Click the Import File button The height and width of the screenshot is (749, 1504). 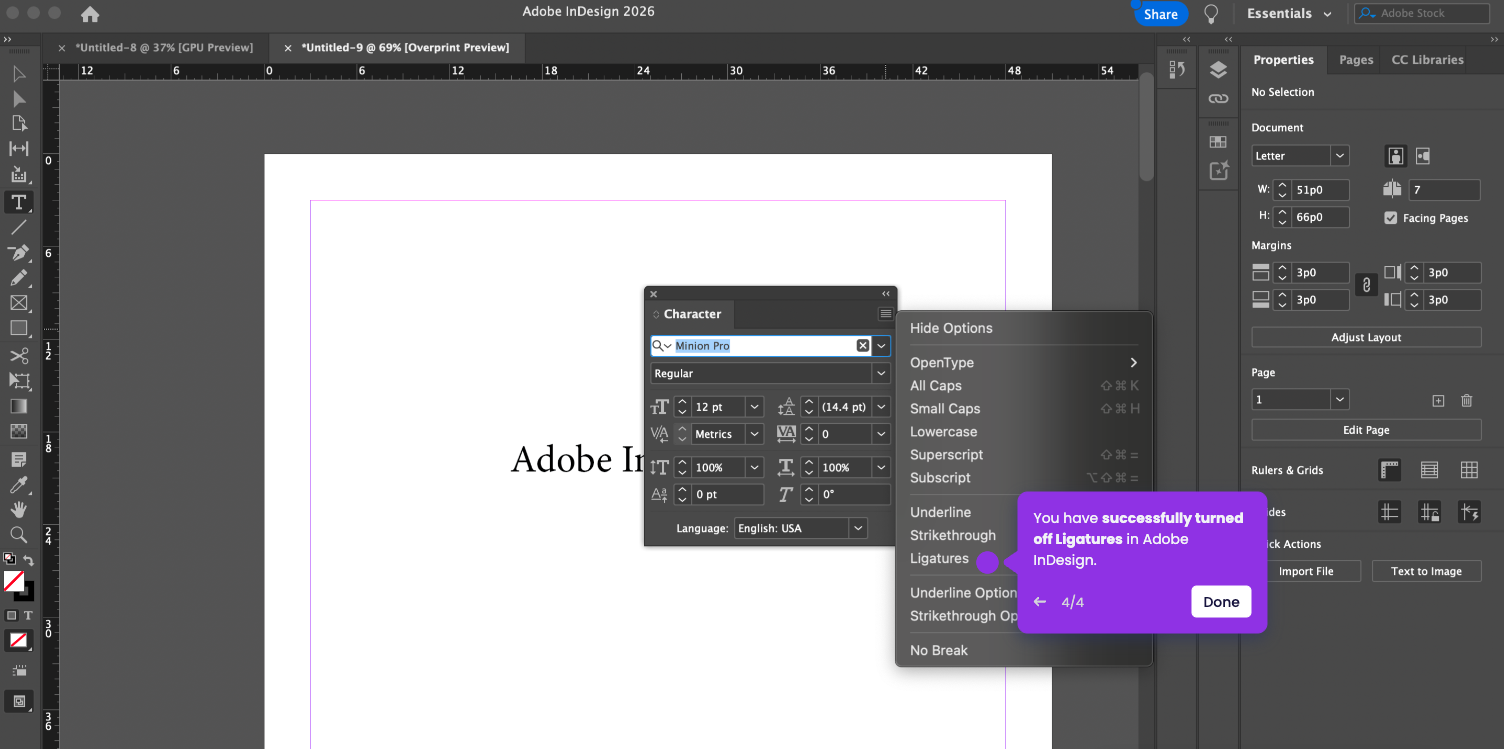1306,571
